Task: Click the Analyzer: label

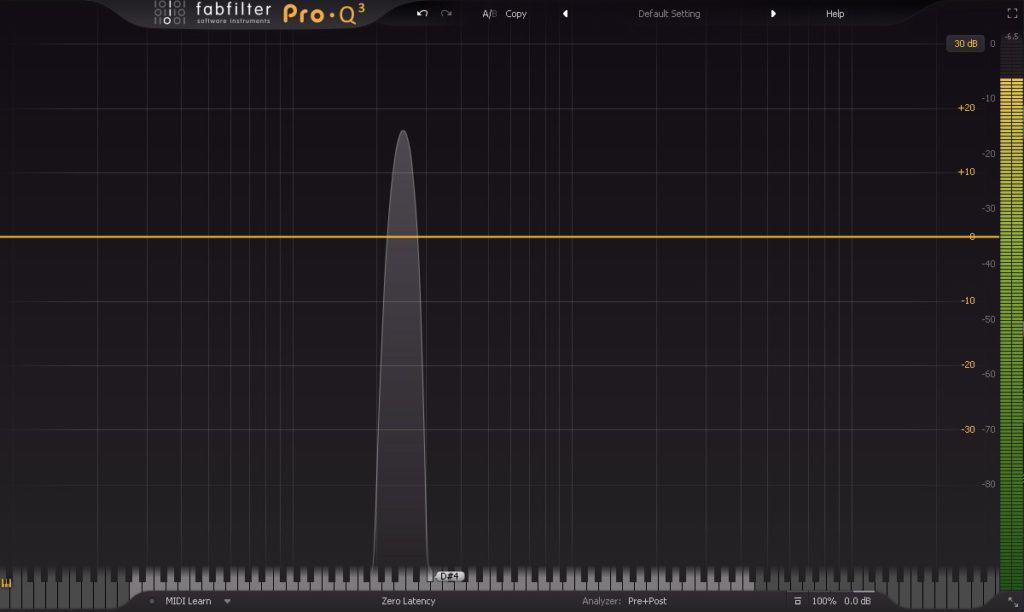Action: point(601,601)
